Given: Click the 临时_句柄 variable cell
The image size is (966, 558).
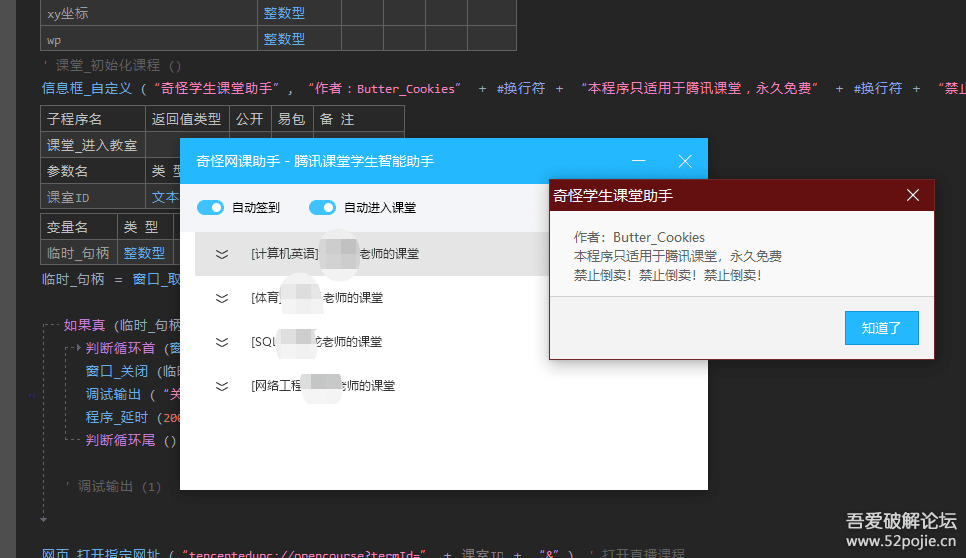Looking at the screenshot, I should coord(78,253).
